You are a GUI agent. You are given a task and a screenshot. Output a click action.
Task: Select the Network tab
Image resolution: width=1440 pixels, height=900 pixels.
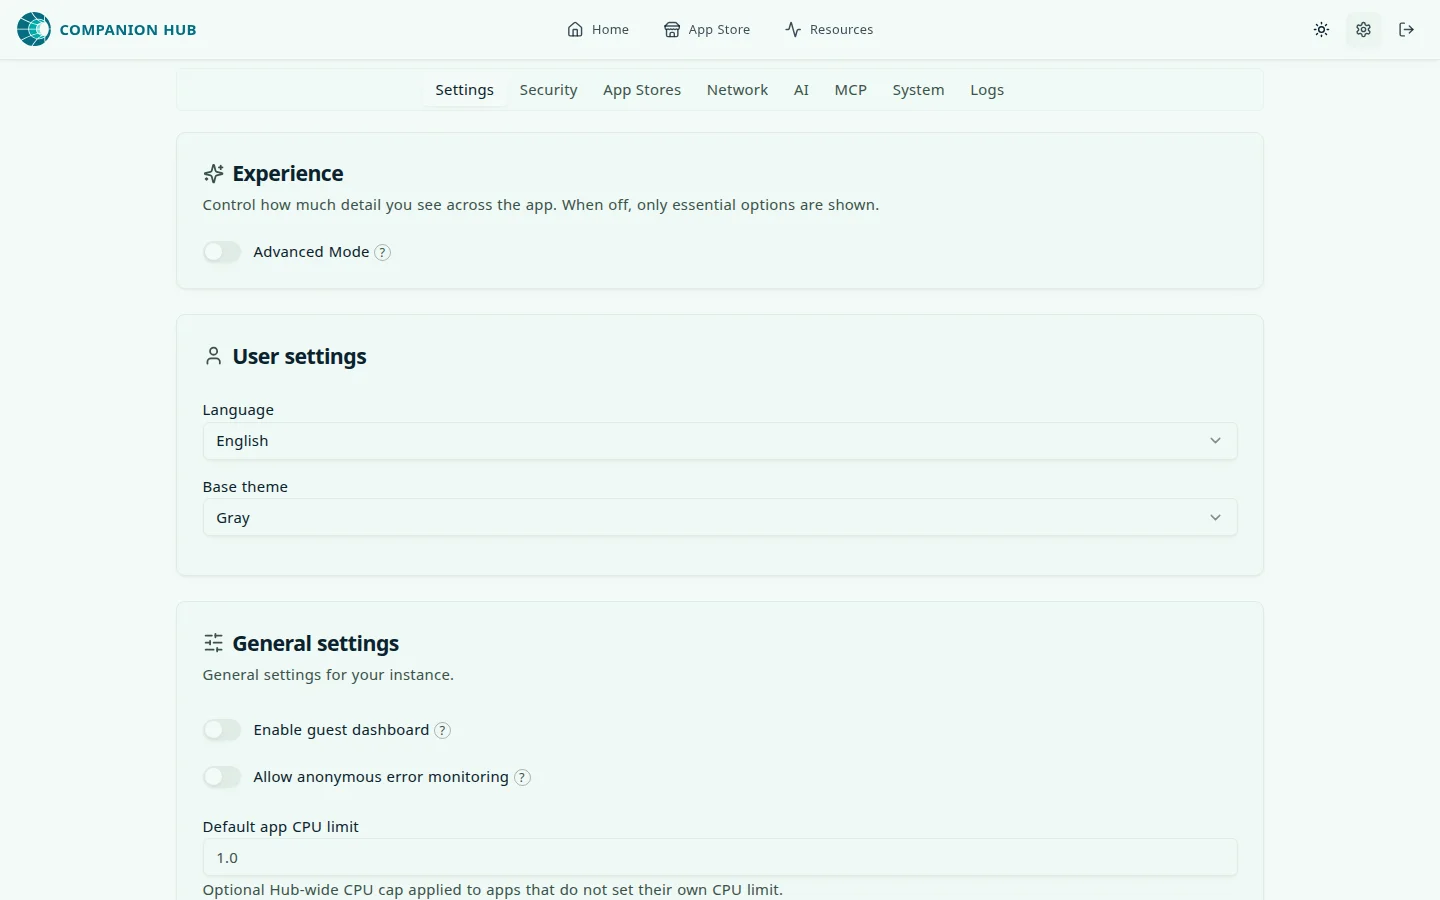[x=737, y=90]
